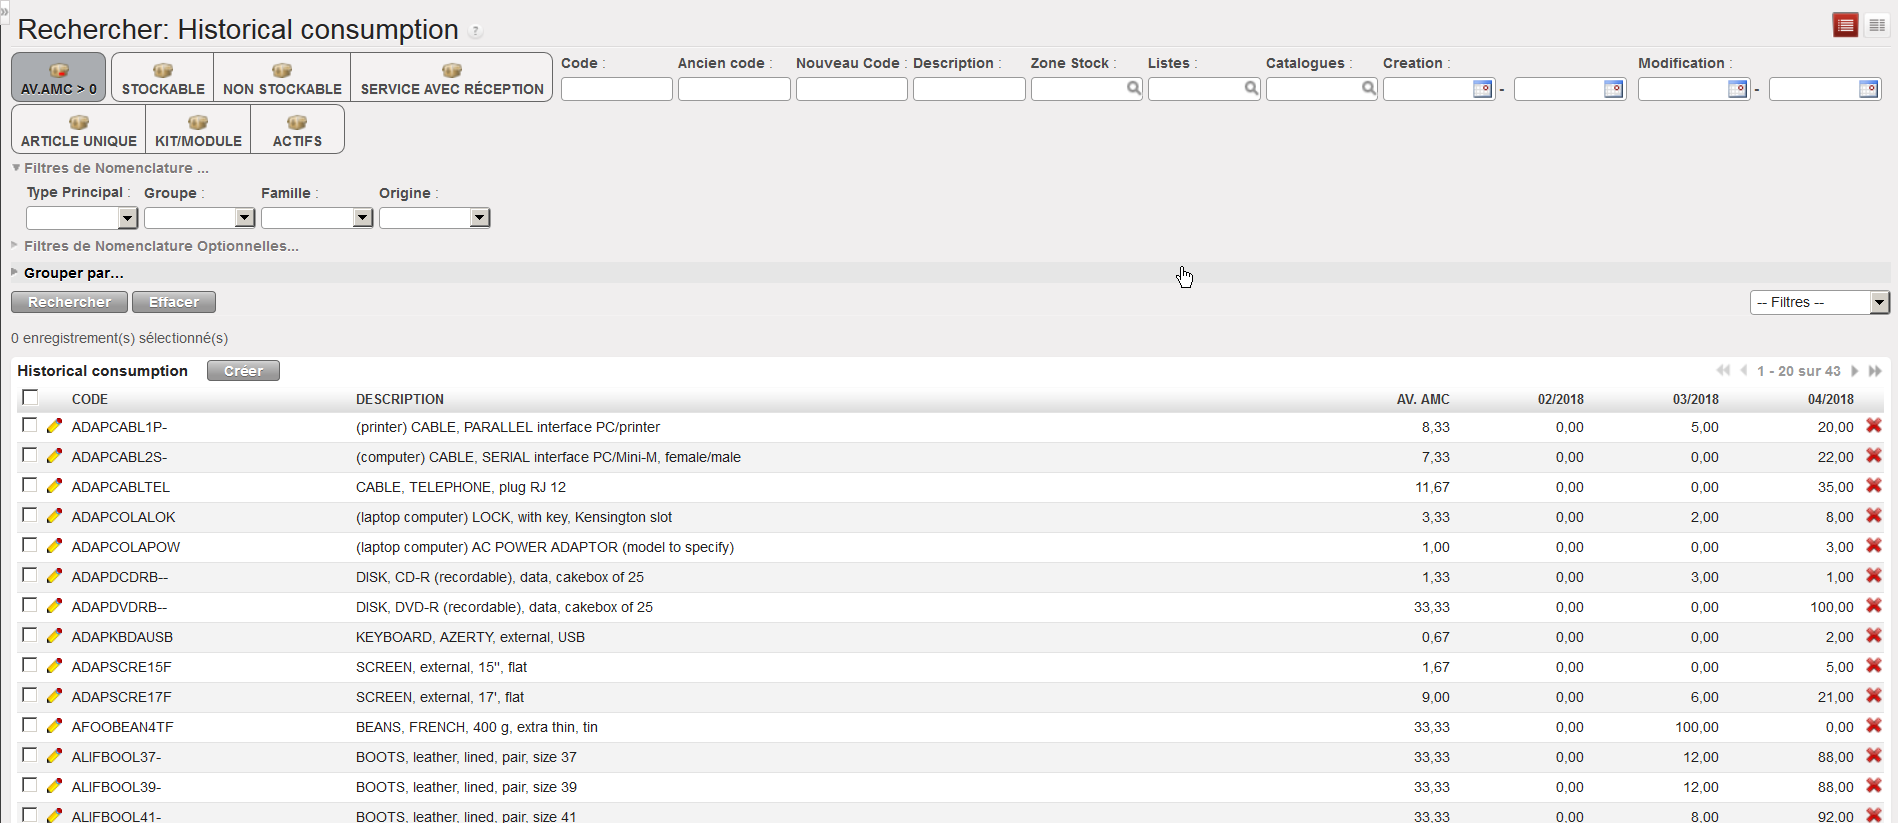Image resolution: width=1898 pixels, height=823 pixels.
Task: Toggle the select-all checkbox in table header
Action: click(x=30, y=397)
